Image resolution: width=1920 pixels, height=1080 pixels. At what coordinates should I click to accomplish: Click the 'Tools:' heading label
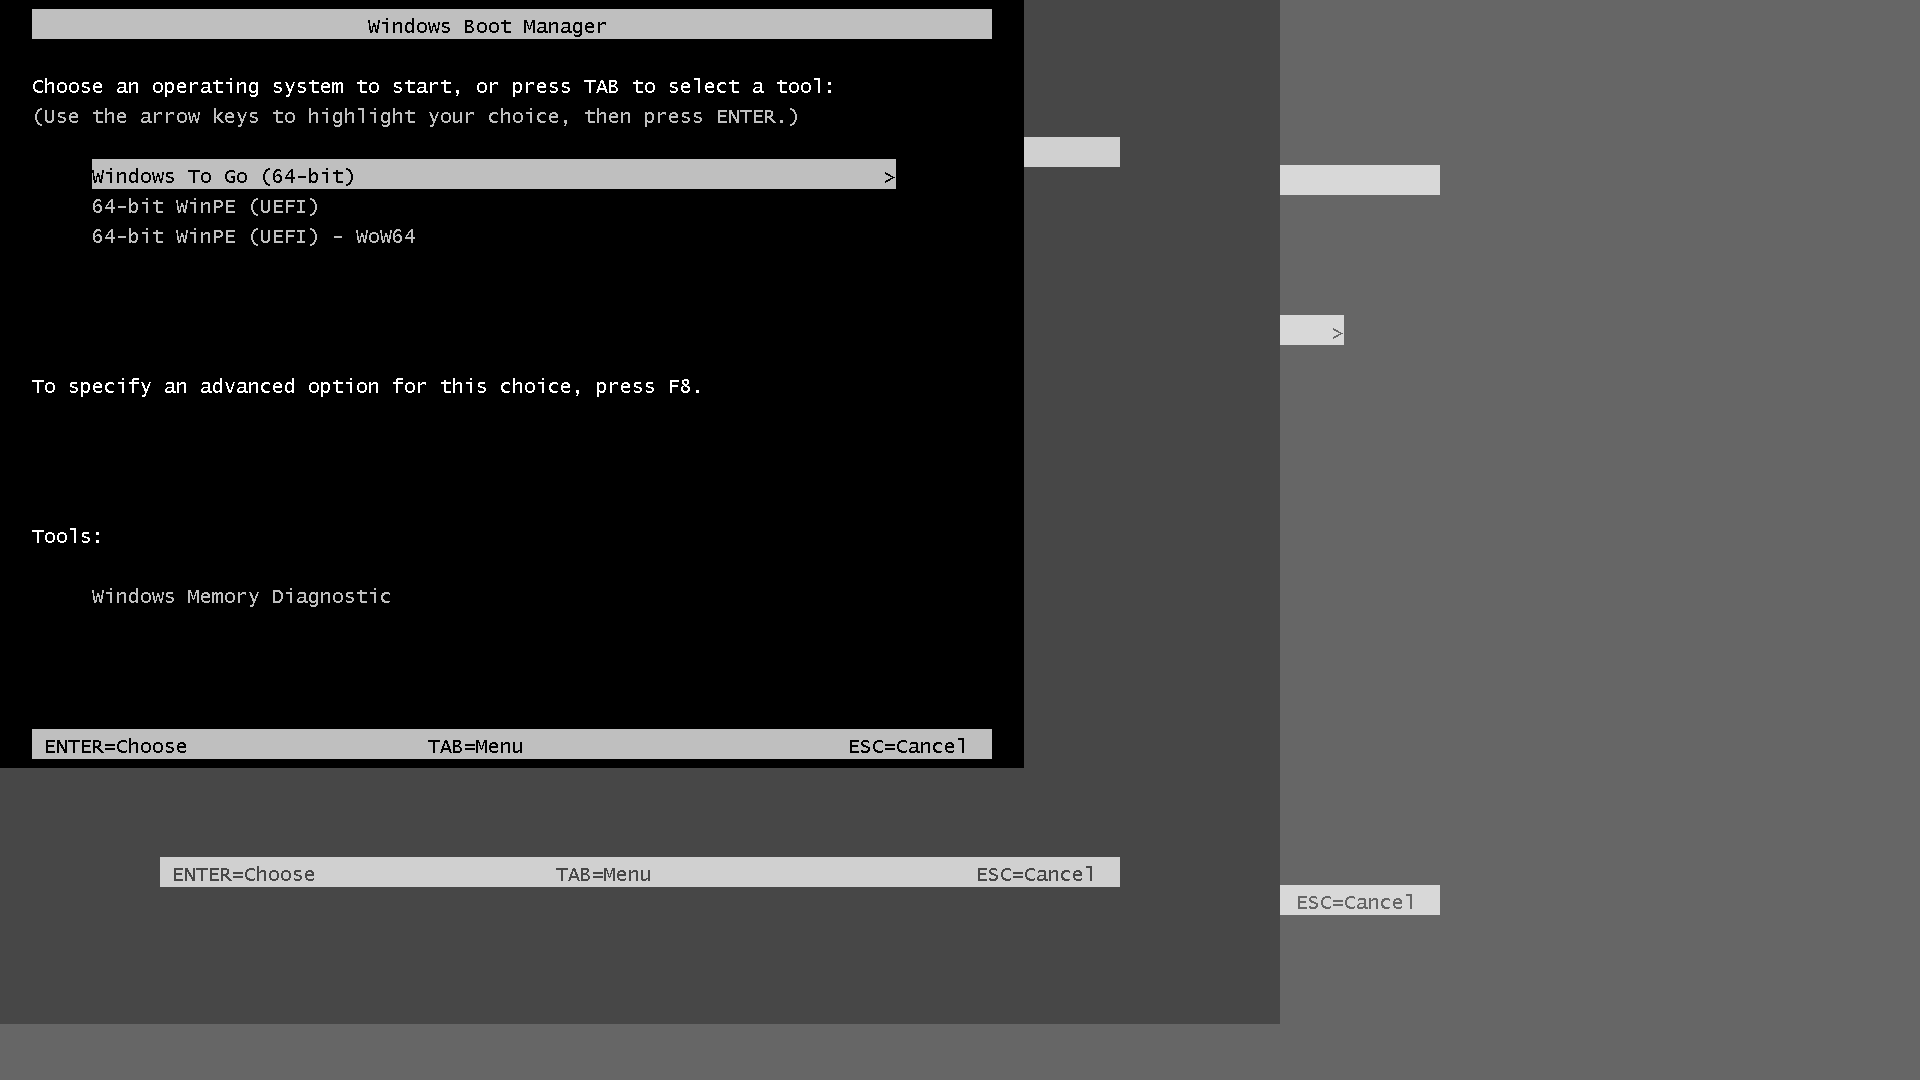[x=67, y=537]
